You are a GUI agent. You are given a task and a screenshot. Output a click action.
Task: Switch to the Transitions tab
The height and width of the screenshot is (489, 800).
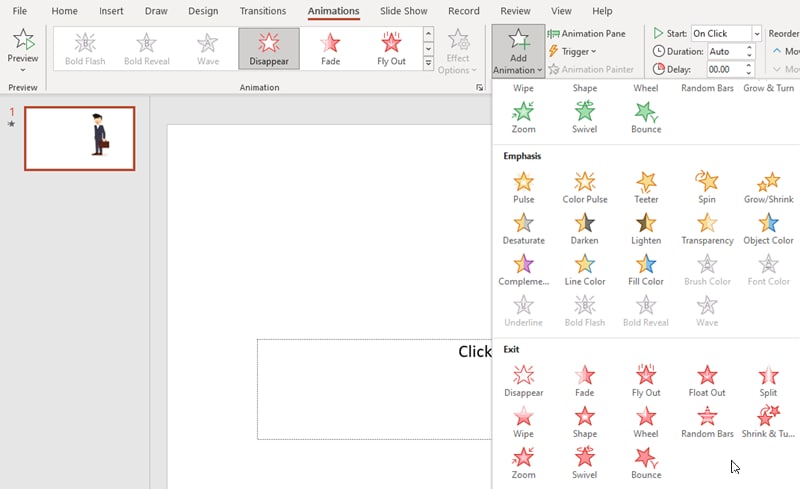[262, 11]
